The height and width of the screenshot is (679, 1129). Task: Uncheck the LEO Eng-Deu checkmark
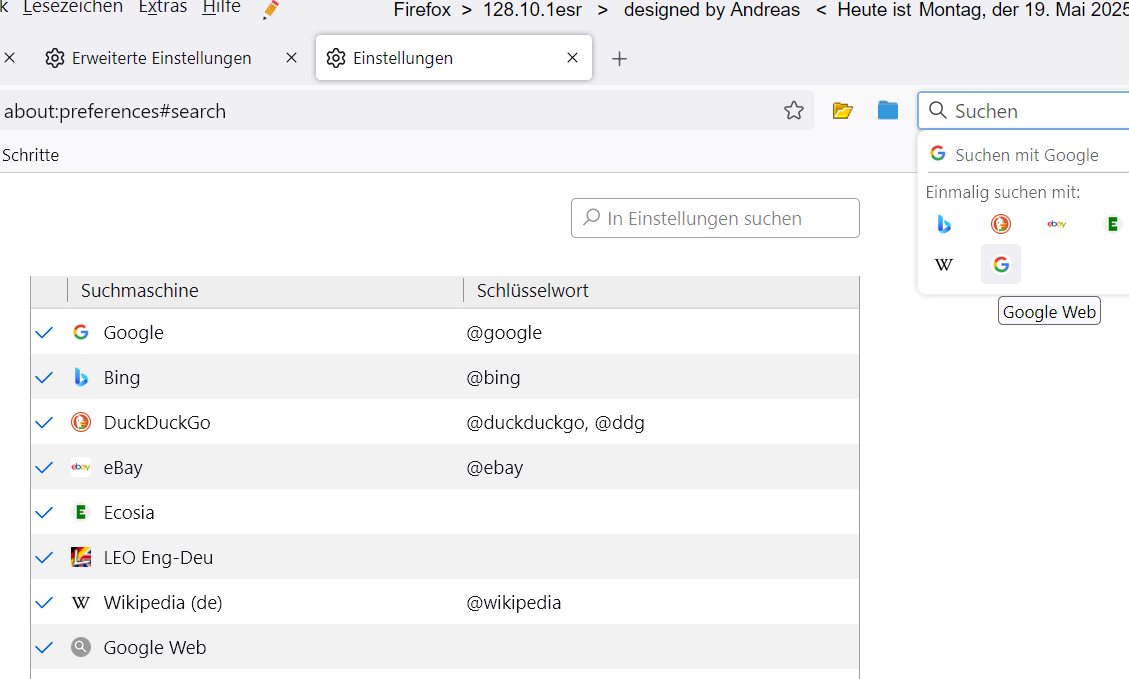tap(45, 557)
